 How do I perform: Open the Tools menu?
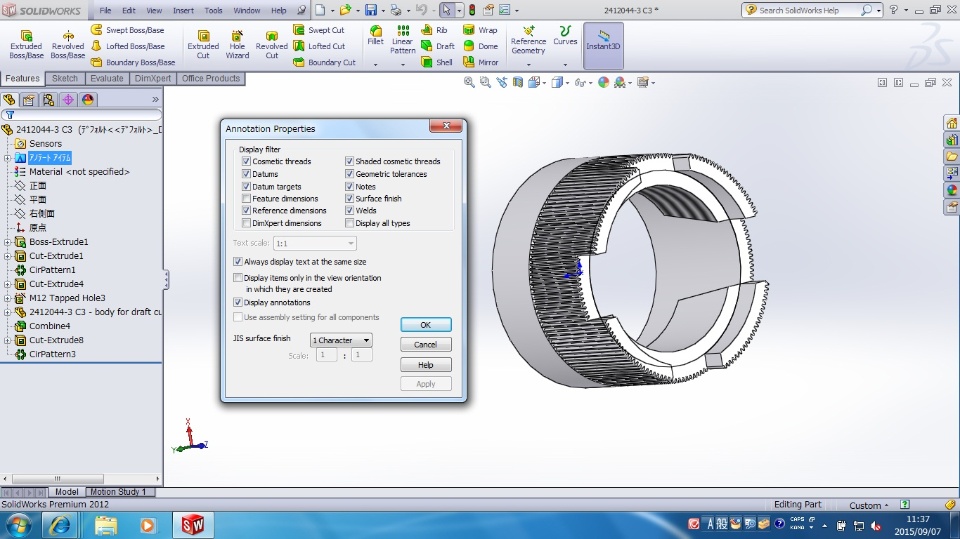click(213, 10)
